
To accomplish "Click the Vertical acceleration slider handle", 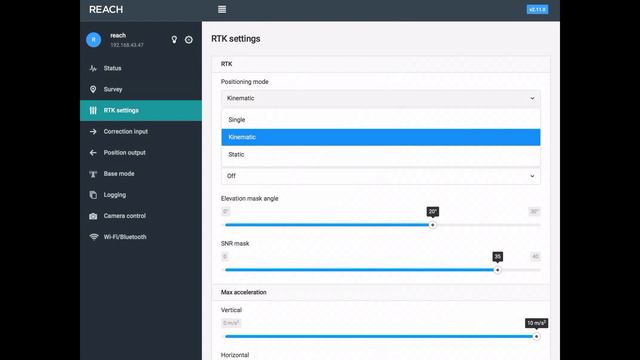I will [536, 337].
